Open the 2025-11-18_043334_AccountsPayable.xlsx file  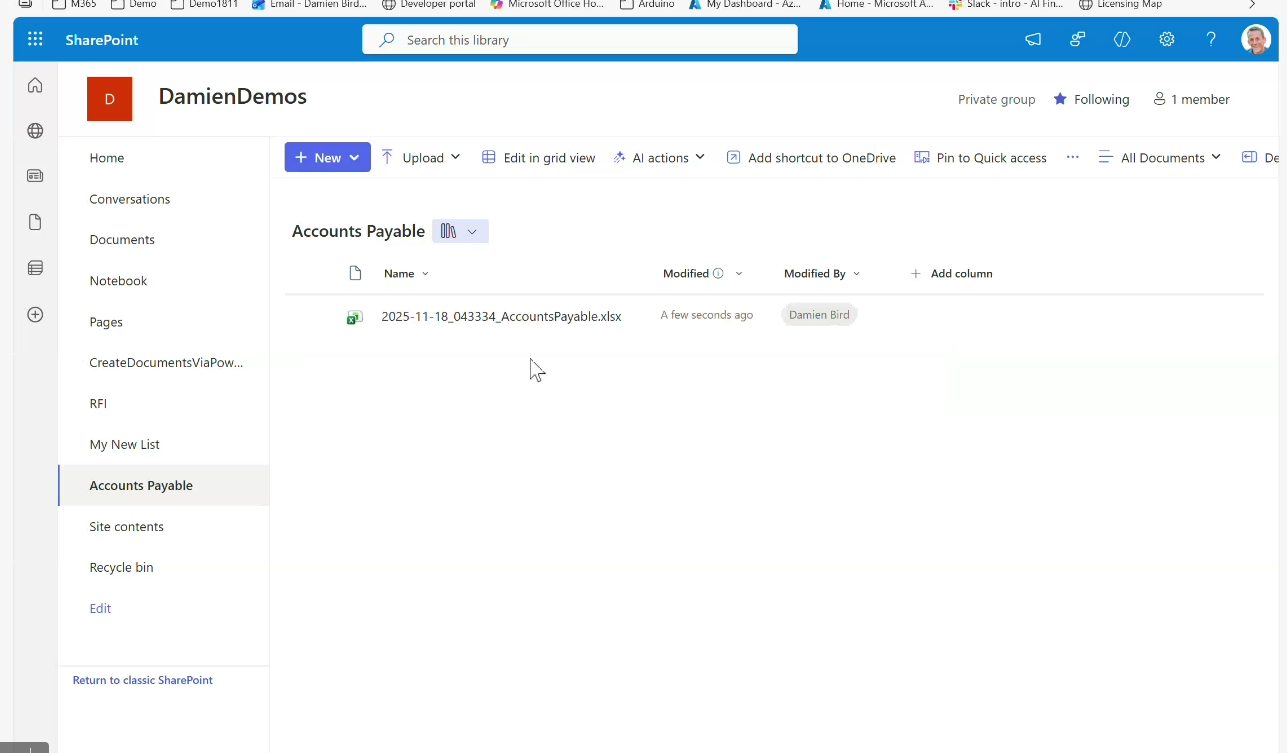point(501,316)
